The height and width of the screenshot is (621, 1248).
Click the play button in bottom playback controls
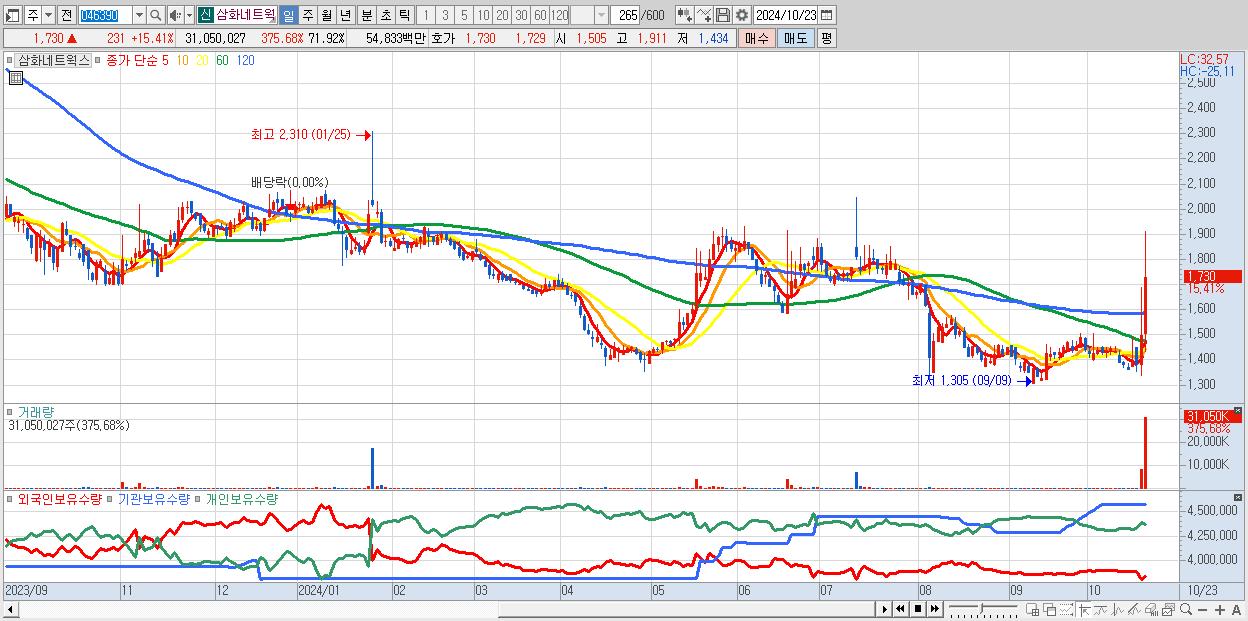884,609
